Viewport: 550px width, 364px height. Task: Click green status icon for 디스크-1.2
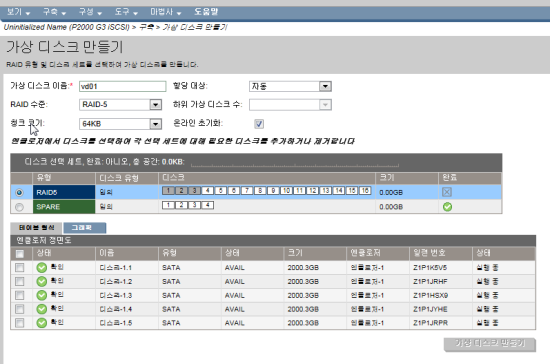(41, 281)
